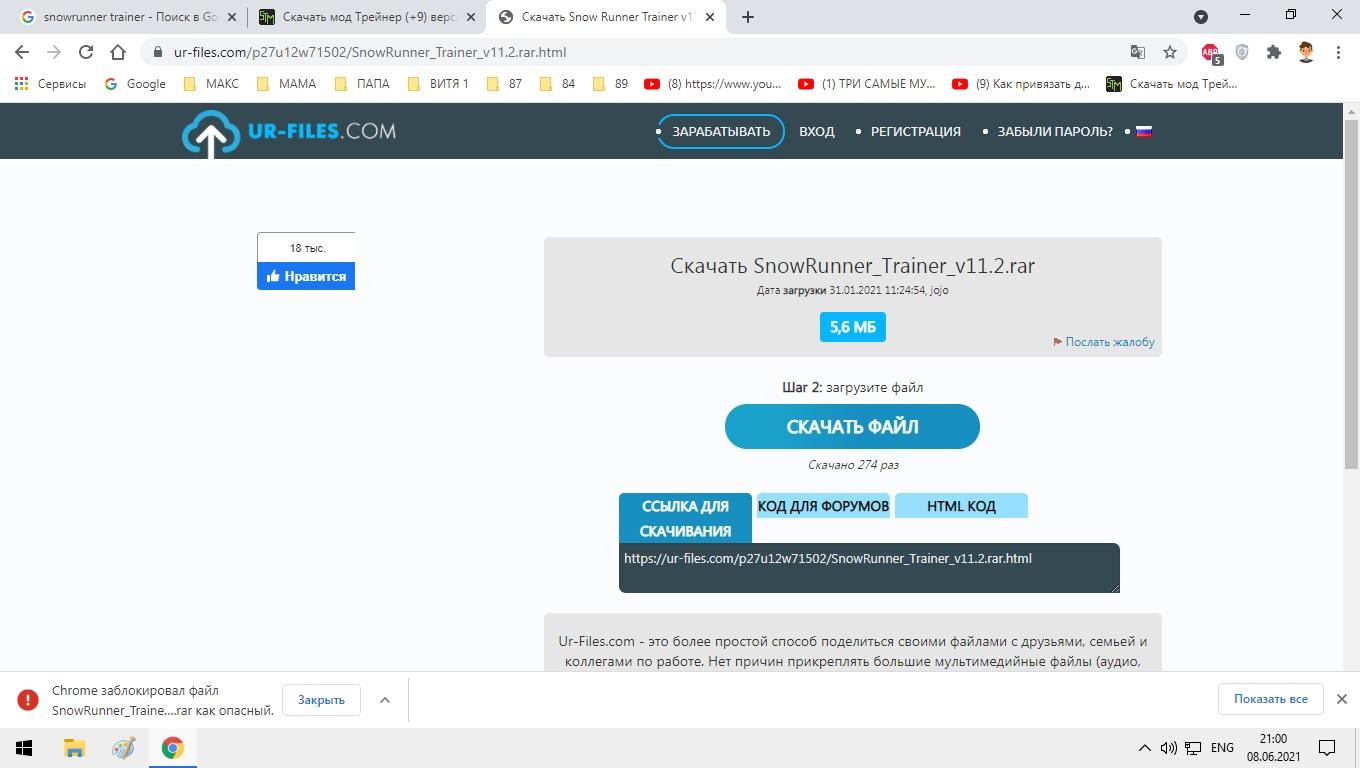Image resolution: width=1360 pixels, height=768 pixels.
Task: Open the Google bookmark
Action: [135, 84]
